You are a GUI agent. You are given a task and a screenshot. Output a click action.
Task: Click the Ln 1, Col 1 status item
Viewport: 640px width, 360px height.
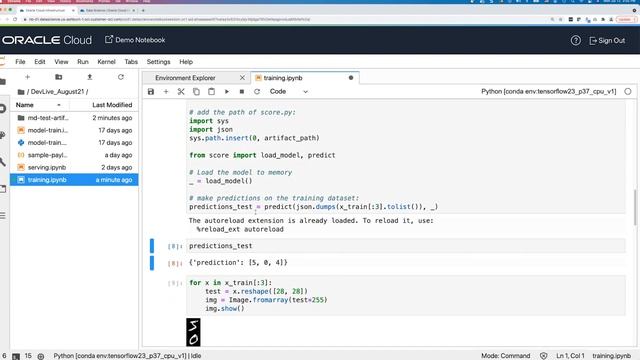click(570, 356)
